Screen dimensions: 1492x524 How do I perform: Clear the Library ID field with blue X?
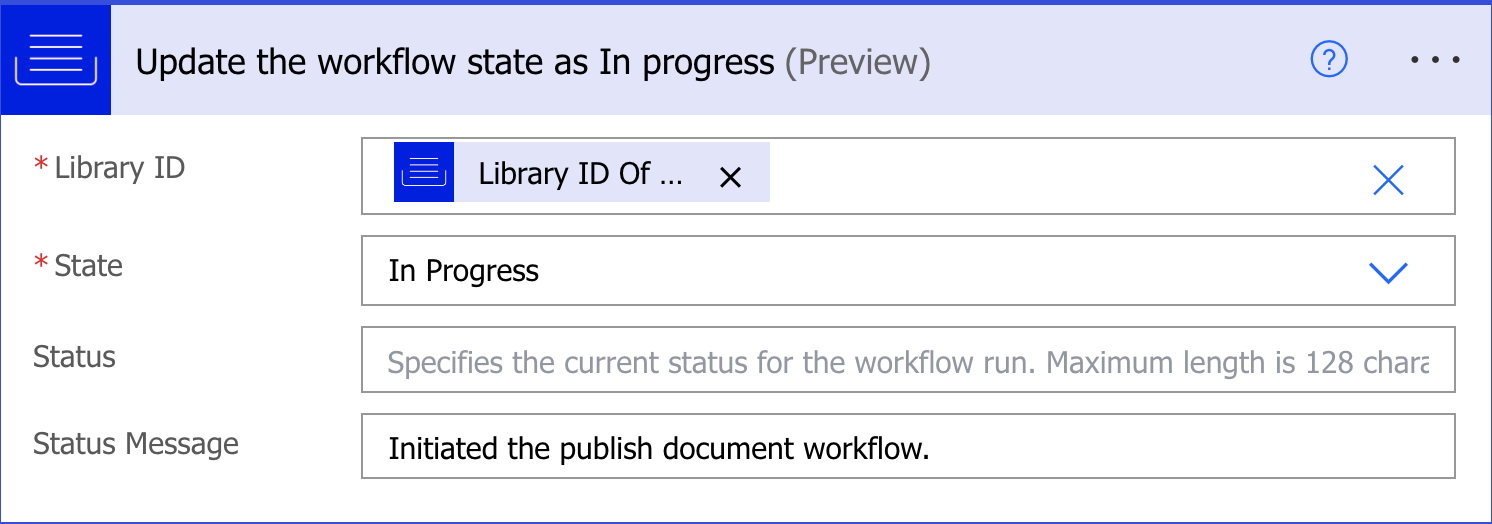click(1388, 180)
